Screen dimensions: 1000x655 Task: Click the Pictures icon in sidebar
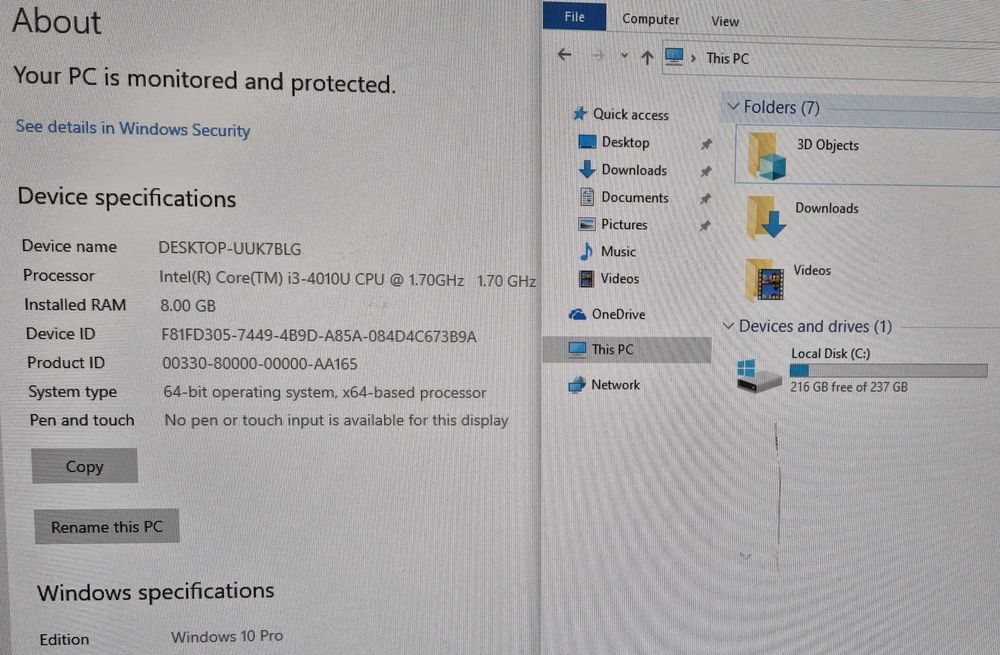[587, 224]
